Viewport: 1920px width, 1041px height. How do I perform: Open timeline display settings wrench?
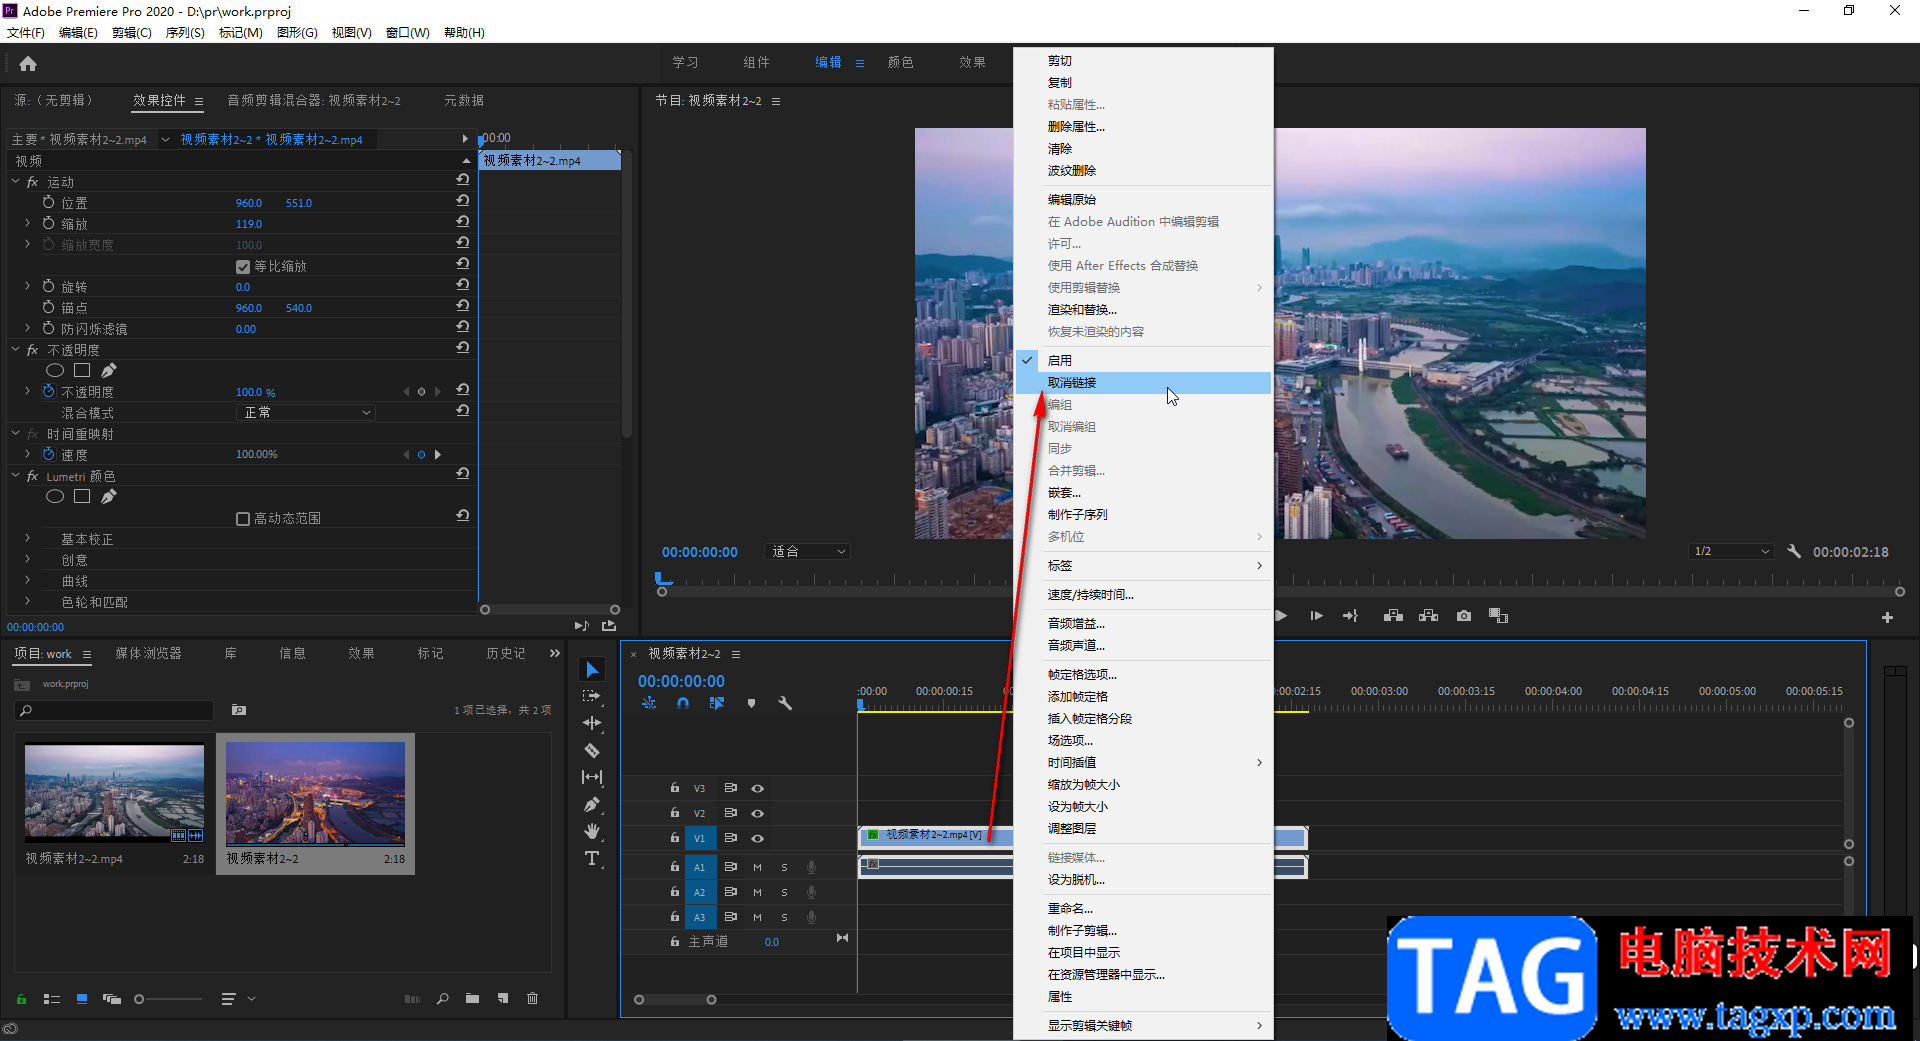coord(785,703)
